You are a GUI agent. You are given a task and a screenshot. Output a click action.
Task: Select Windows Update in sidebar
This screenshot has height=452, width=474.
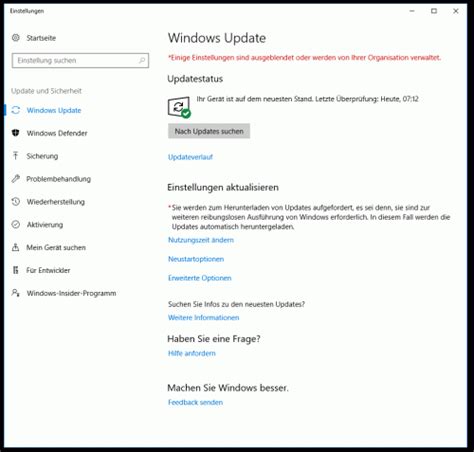(54, 110)
